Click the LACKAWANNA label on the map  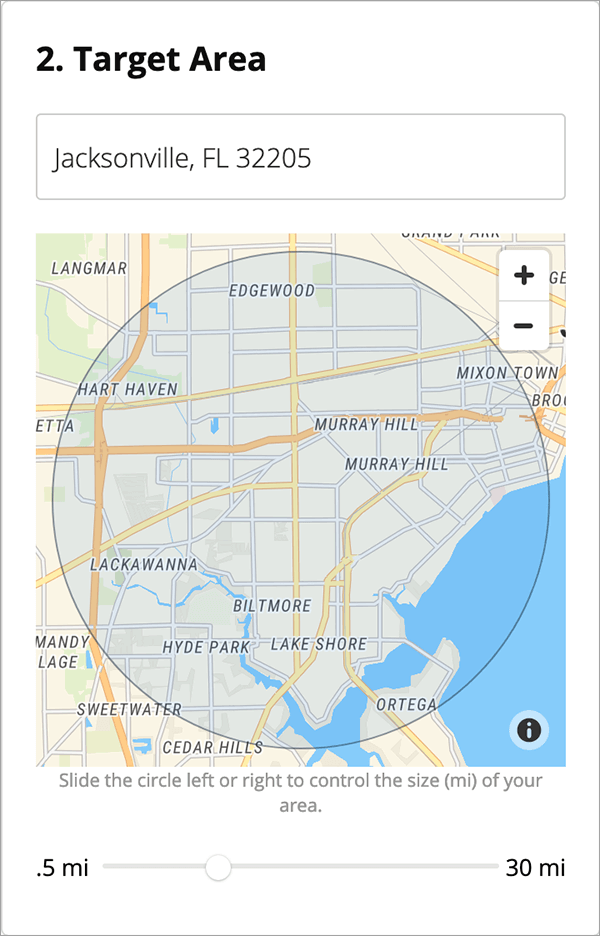click(144, 565)
